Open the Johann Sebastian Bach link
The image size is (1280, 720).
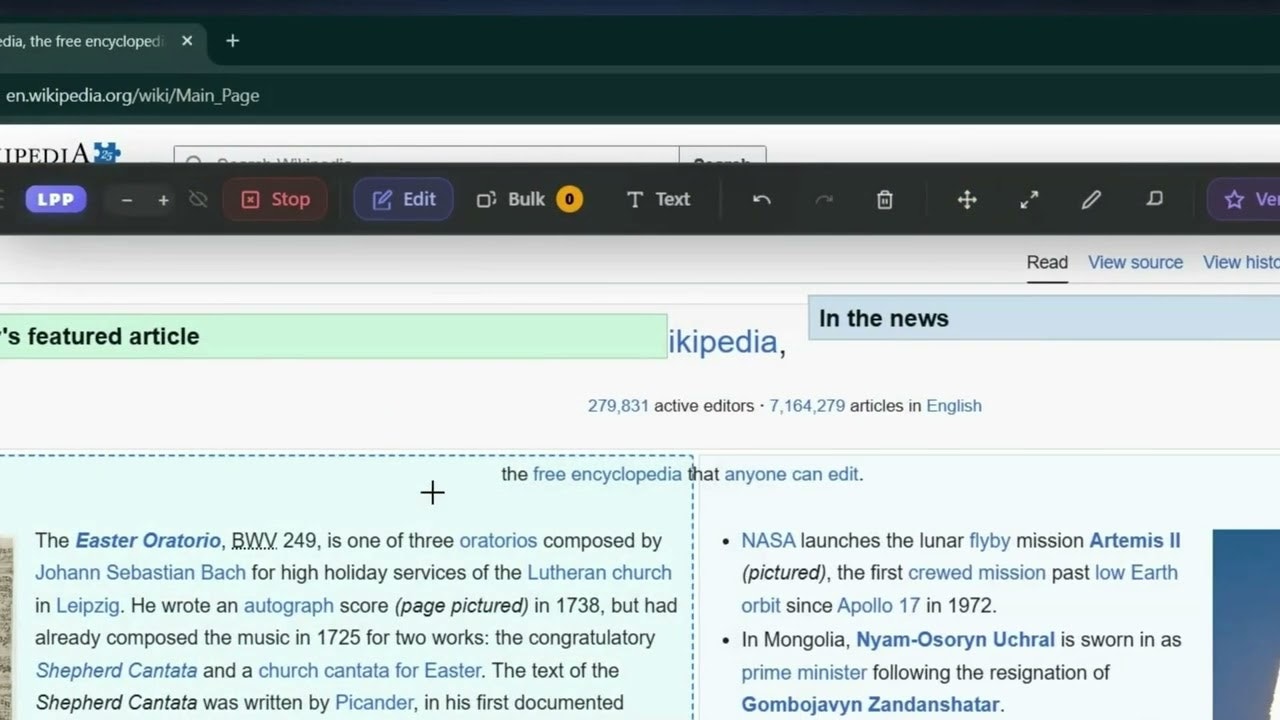pos(140,573)
